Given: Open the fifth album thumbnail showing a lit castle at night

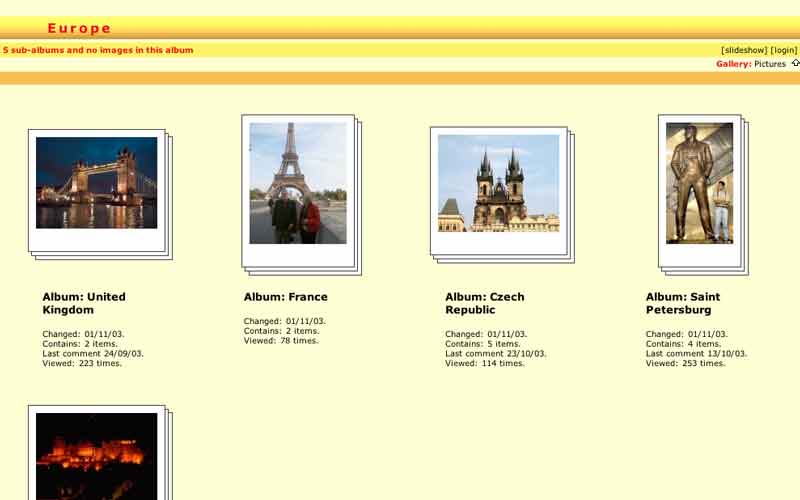Looking at the screenshot, I should coord(96,456).
